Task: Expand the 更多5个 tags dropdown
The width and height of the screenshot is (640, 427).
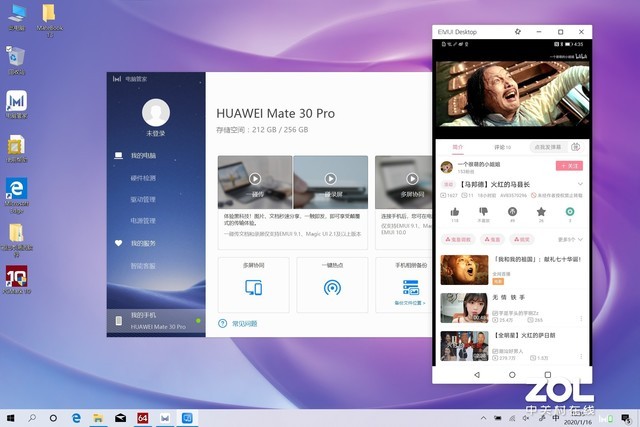Action: (x=570, y=239)
